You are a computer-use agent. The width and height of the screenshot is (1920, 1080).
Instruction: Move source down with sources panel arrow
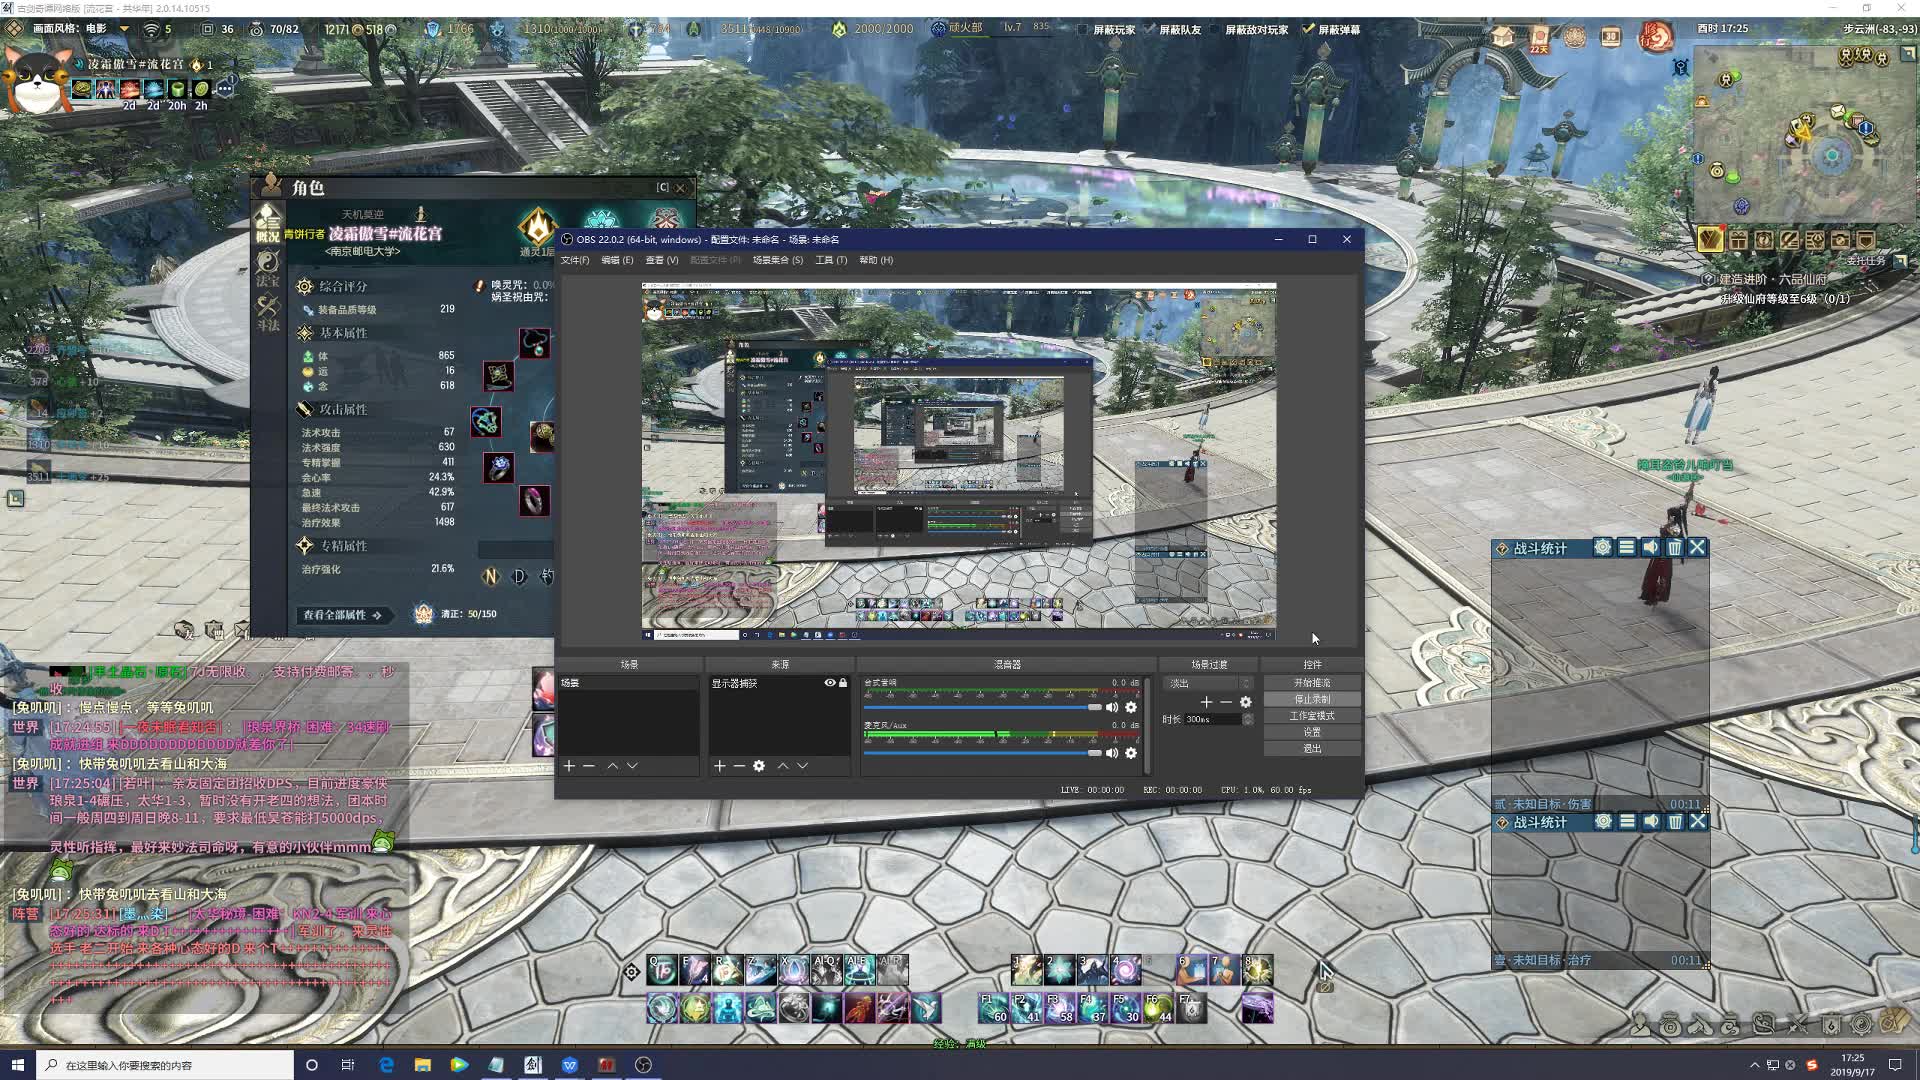tap(802, 766)
